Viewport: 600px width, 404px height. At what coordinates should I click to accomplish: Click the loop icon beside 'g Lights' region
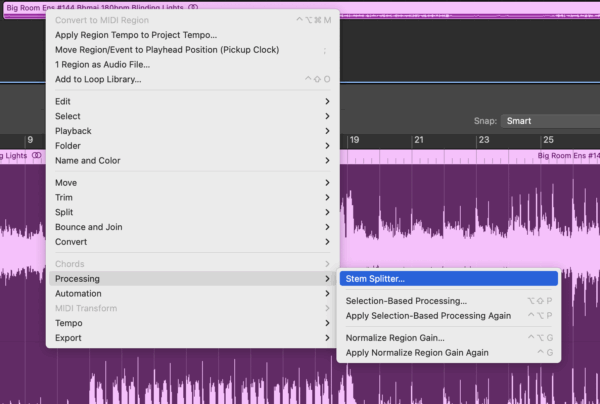pos(37,156)
